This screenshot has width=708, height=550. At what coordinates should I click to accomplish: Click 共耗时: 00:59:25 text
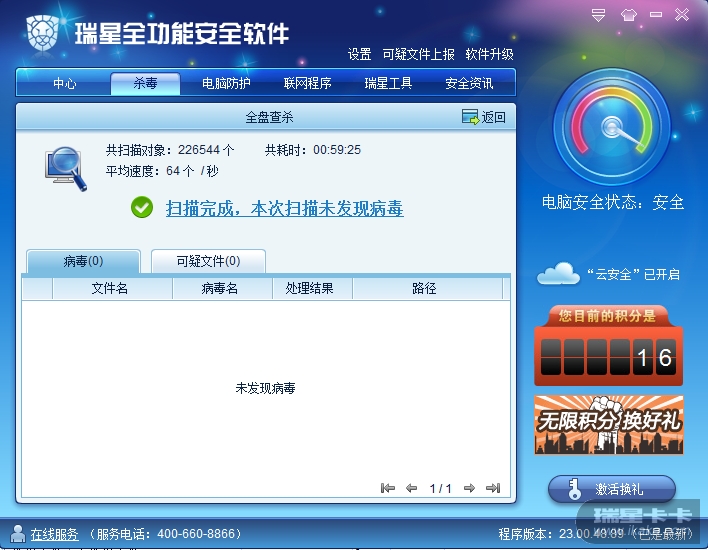312,150
